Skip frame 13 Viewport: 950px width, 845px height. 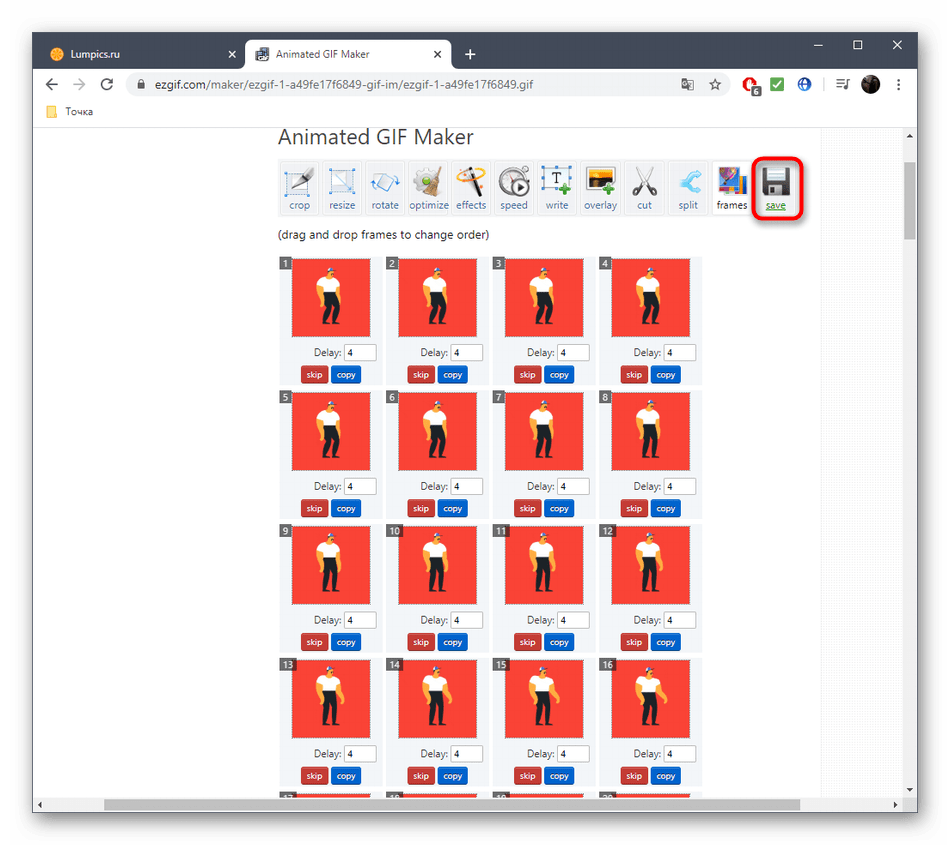click(314, 777)
